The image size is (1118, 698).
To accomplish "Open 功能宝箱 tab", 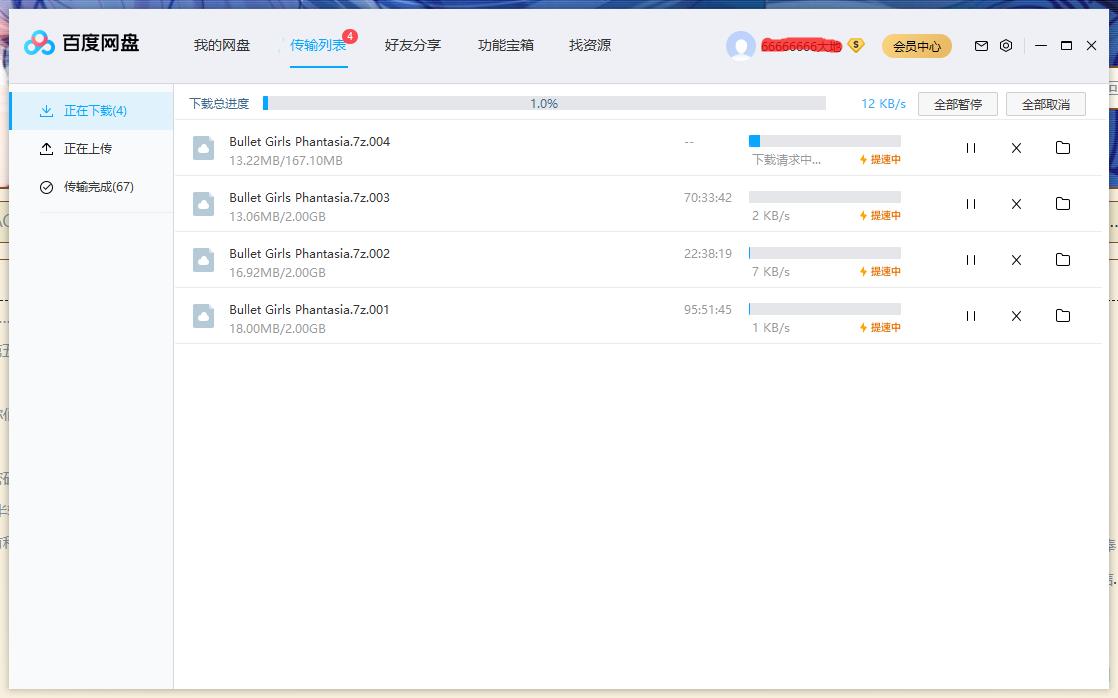I will tap(506, 46).
